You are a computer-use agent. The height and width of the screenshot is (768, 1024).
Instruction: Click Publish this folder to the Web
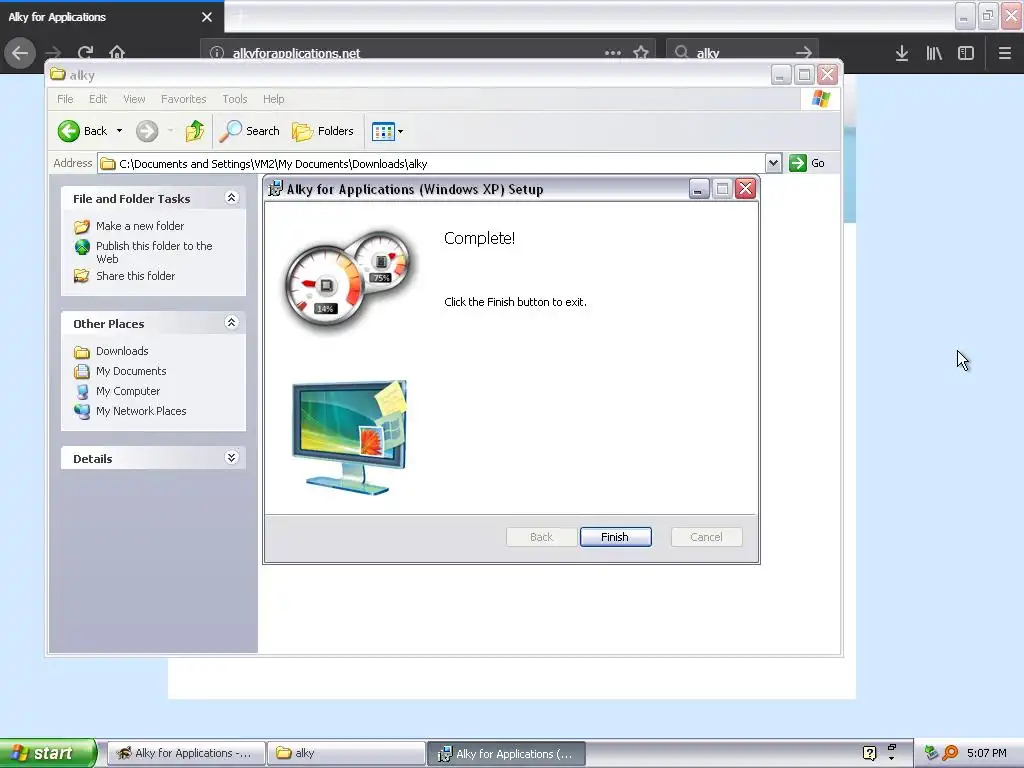click(x=154, y=252)
